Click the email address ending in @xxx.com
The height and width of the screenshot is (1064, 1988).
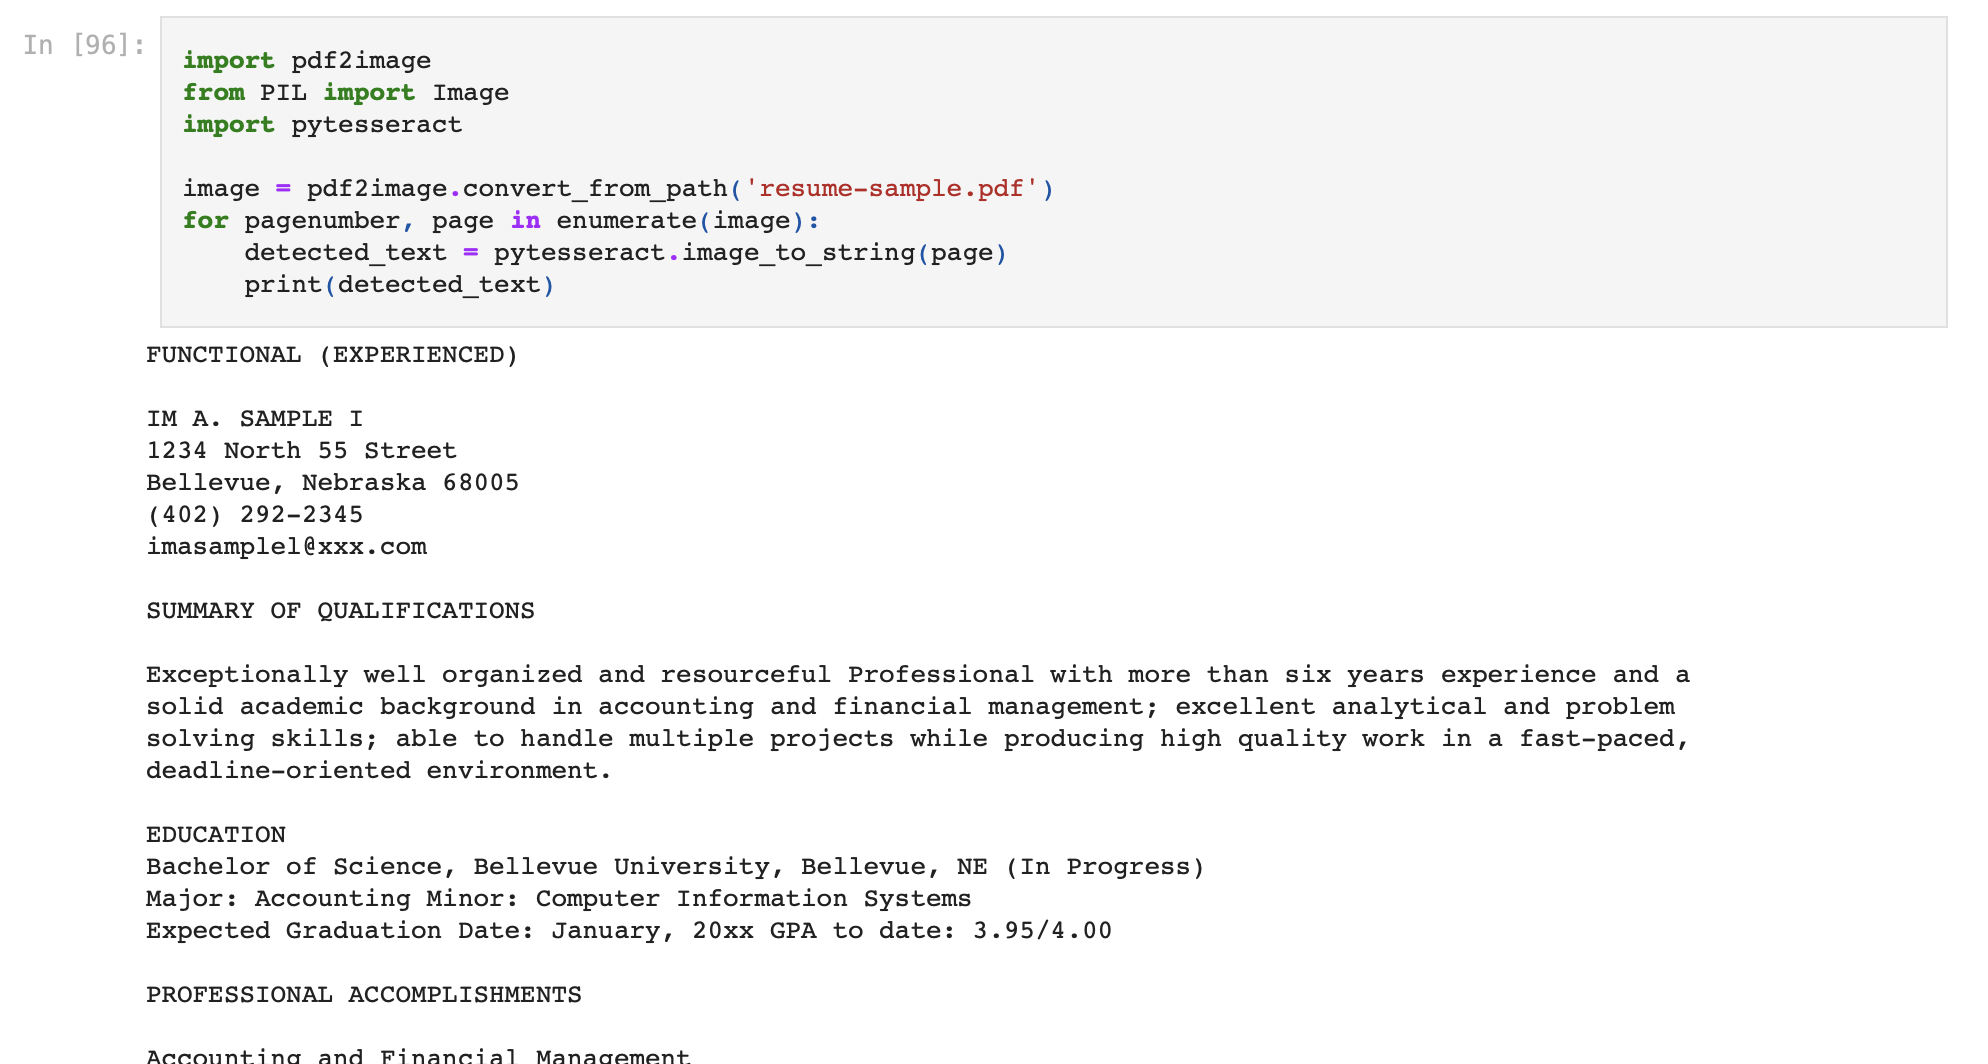pyautogui.click(x=286, y=547)
